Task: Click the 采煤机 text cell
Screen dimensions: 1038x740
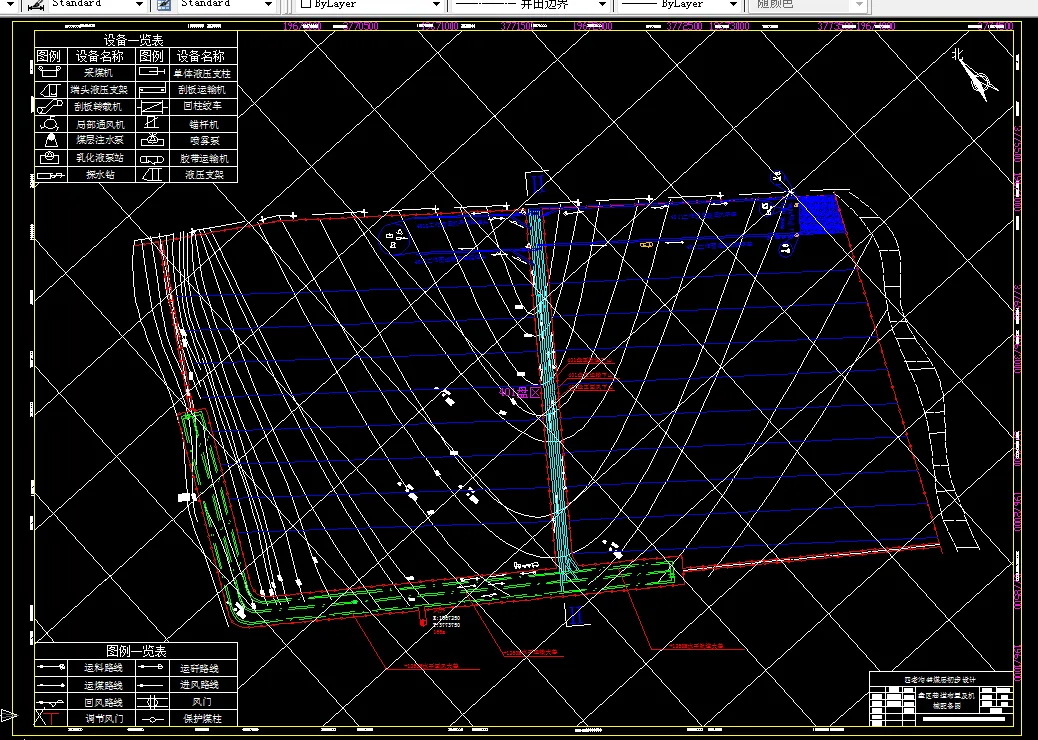Action: pos(99,72)
